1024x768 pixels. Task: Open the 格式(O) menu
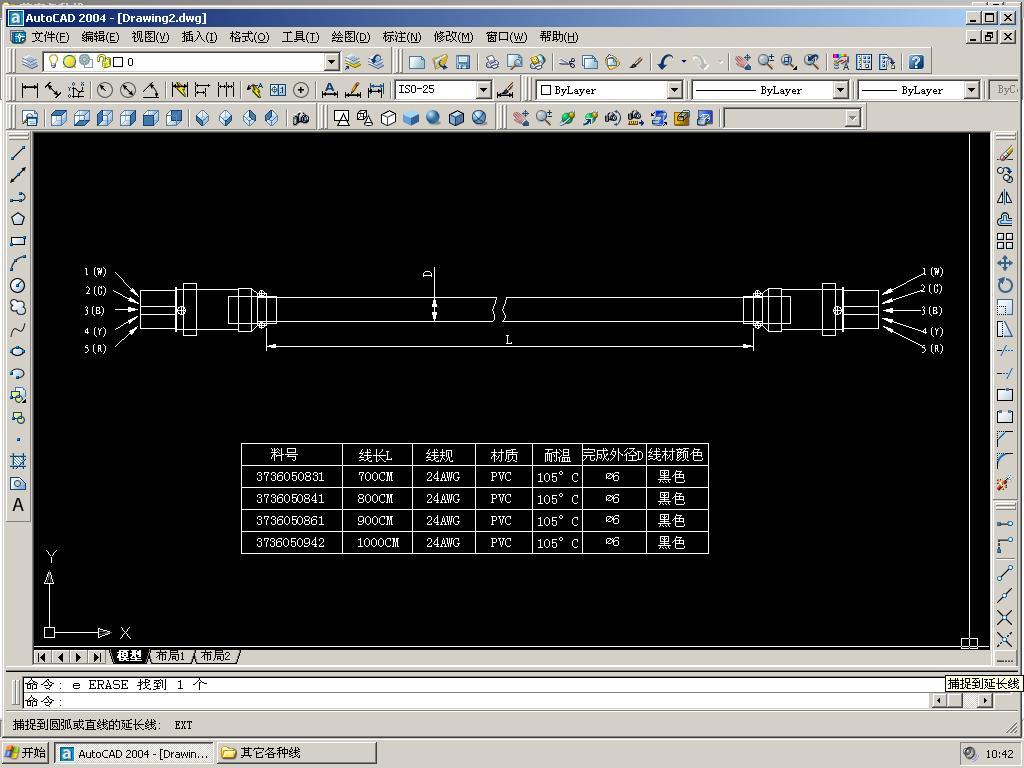(249, 37)
